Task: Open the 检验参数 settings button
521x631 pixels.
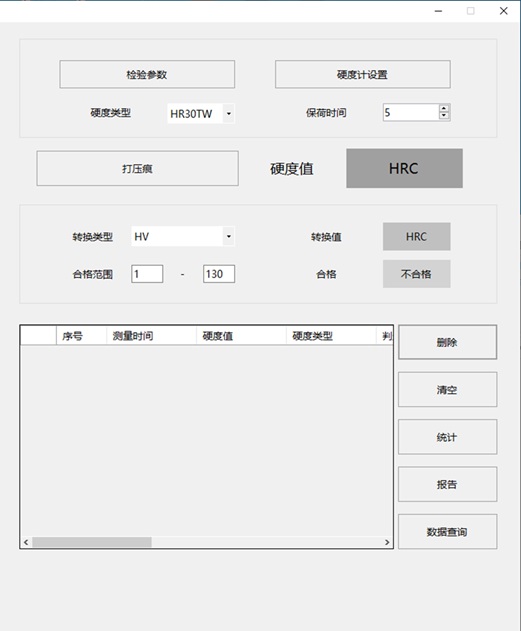Action: coord(147,74)
